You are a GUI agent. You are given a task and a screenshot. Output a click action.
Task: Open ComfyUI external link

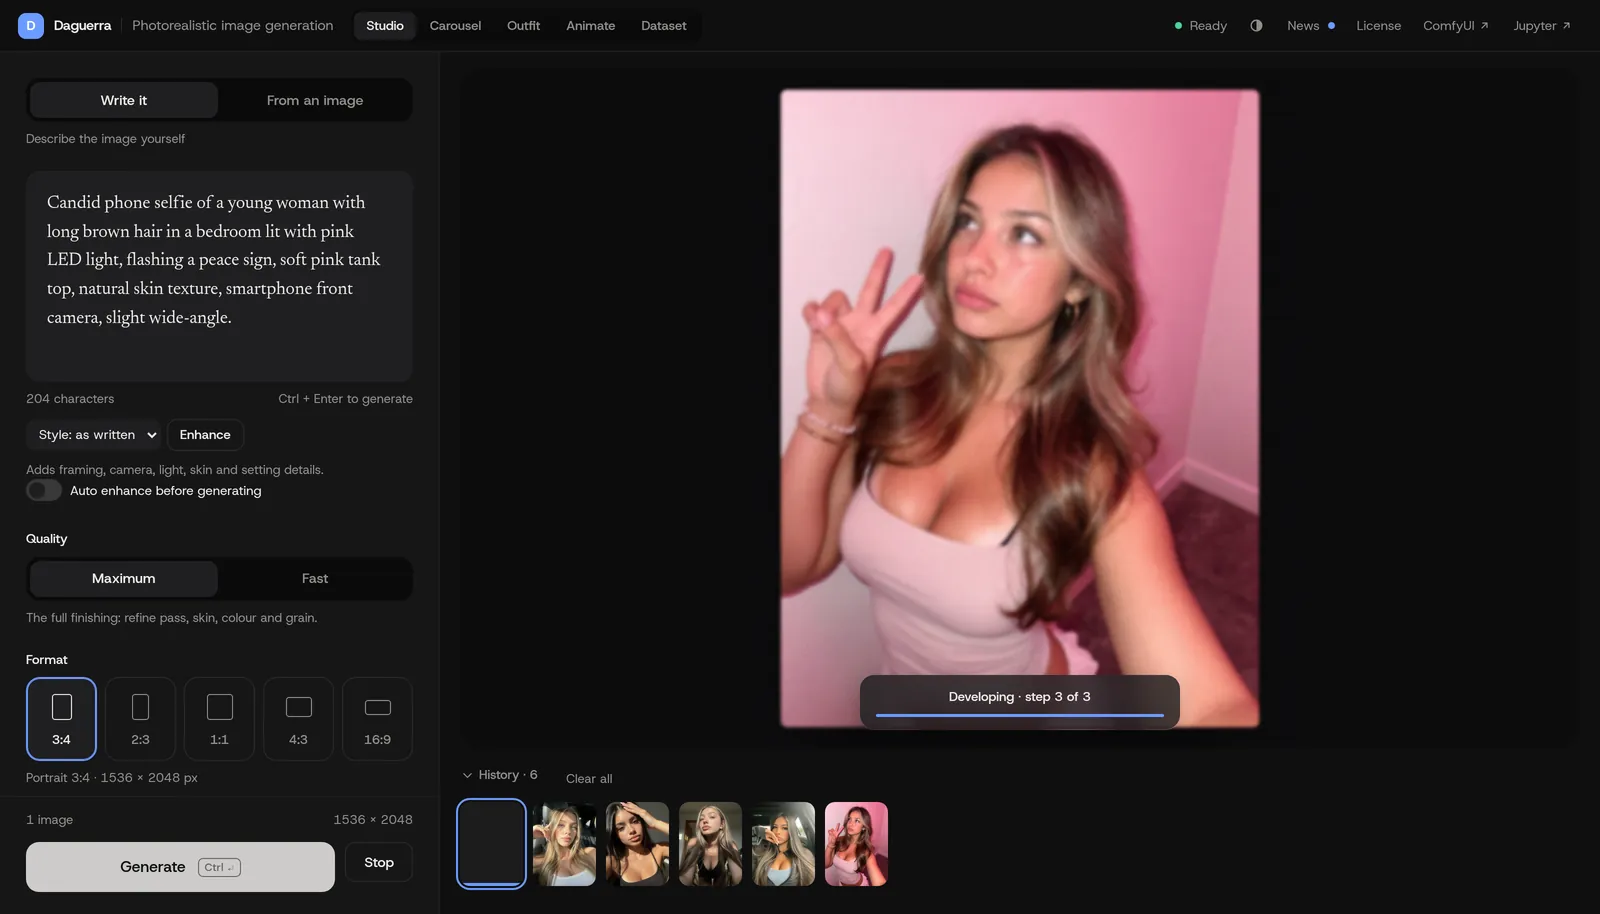tap(1455, 25)
